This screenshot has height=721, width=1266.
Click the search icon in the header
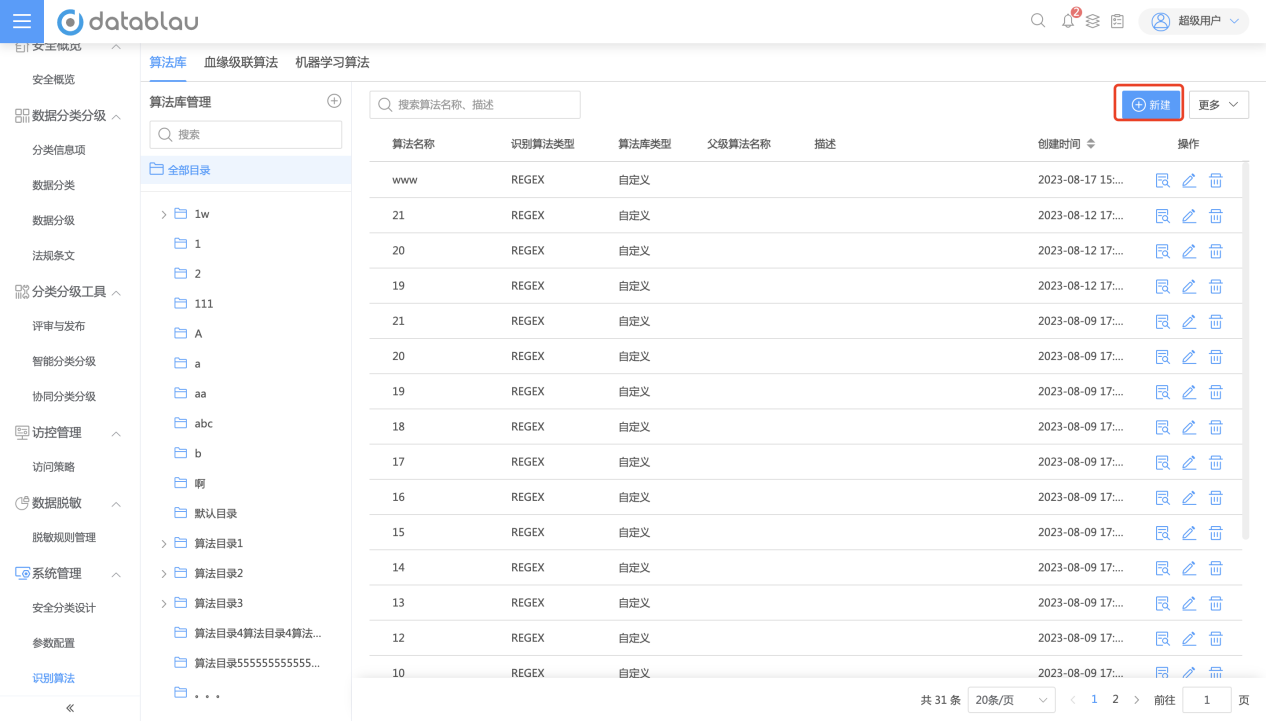(1038, 21)
